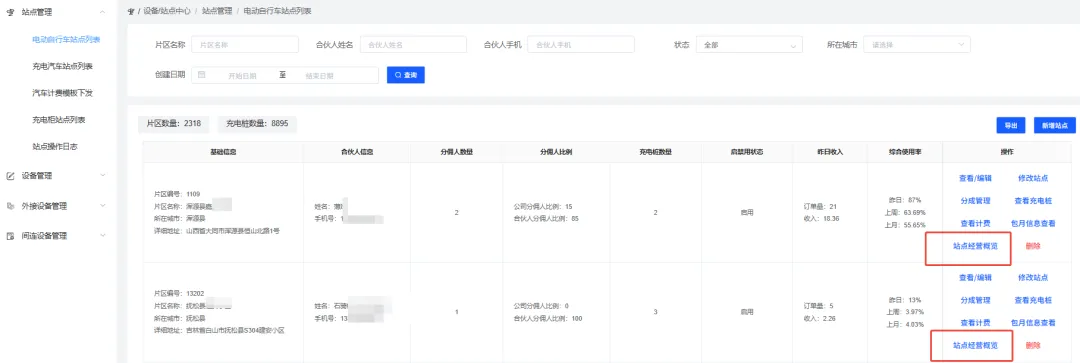
Task: Click the 结束日期 end date field
Action: [320, 75]
